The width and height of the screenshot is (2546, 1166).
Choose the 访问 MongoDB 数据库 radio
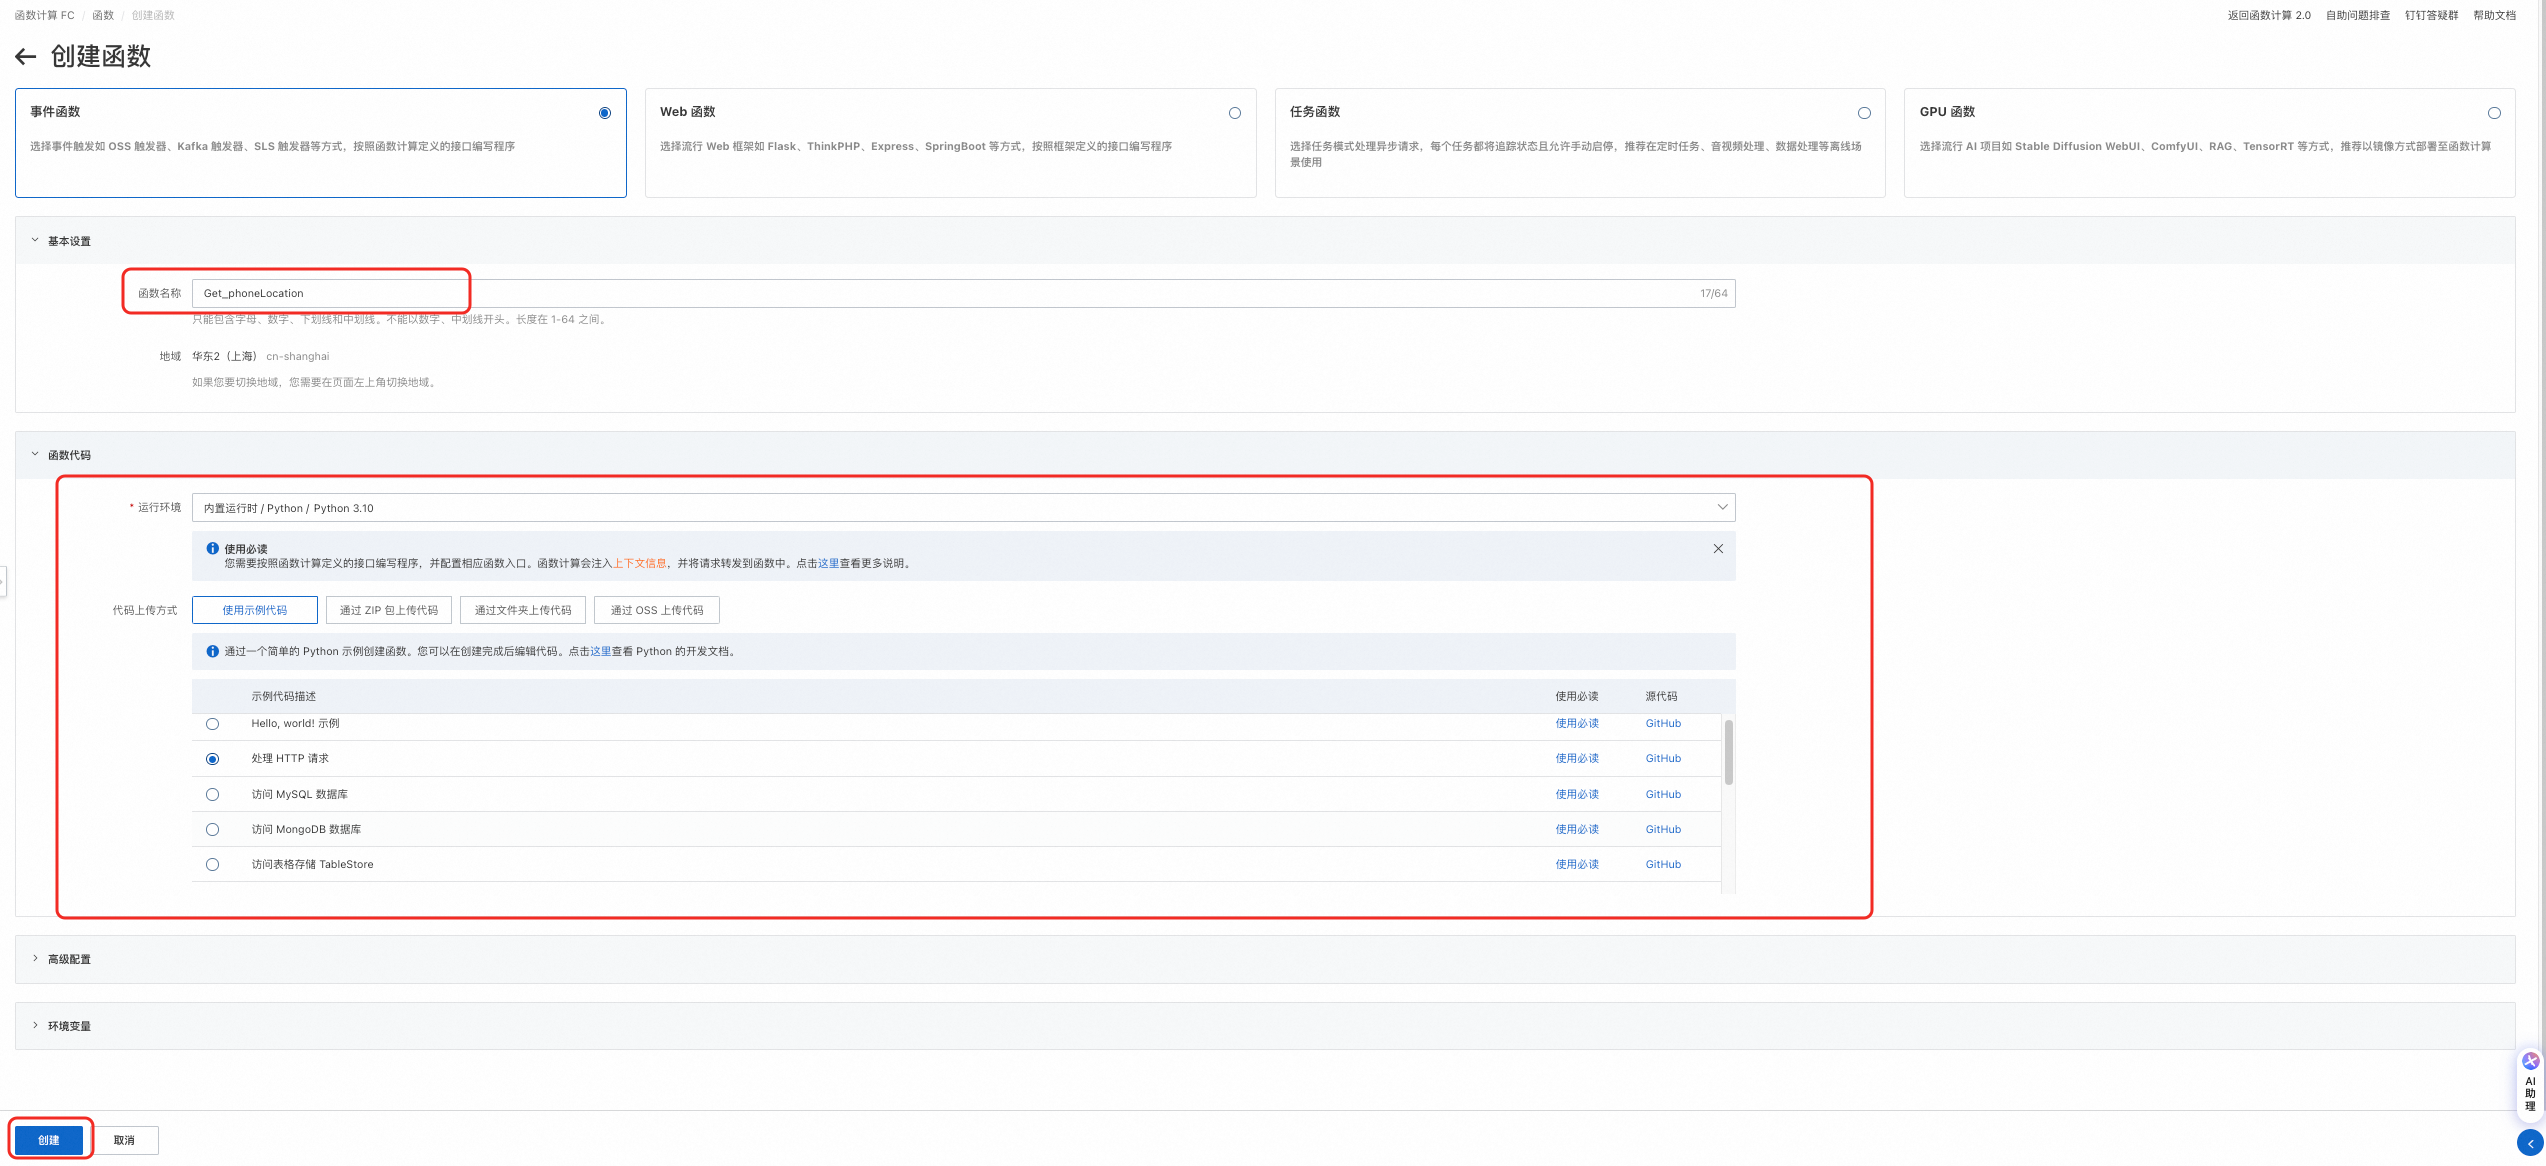212,830
